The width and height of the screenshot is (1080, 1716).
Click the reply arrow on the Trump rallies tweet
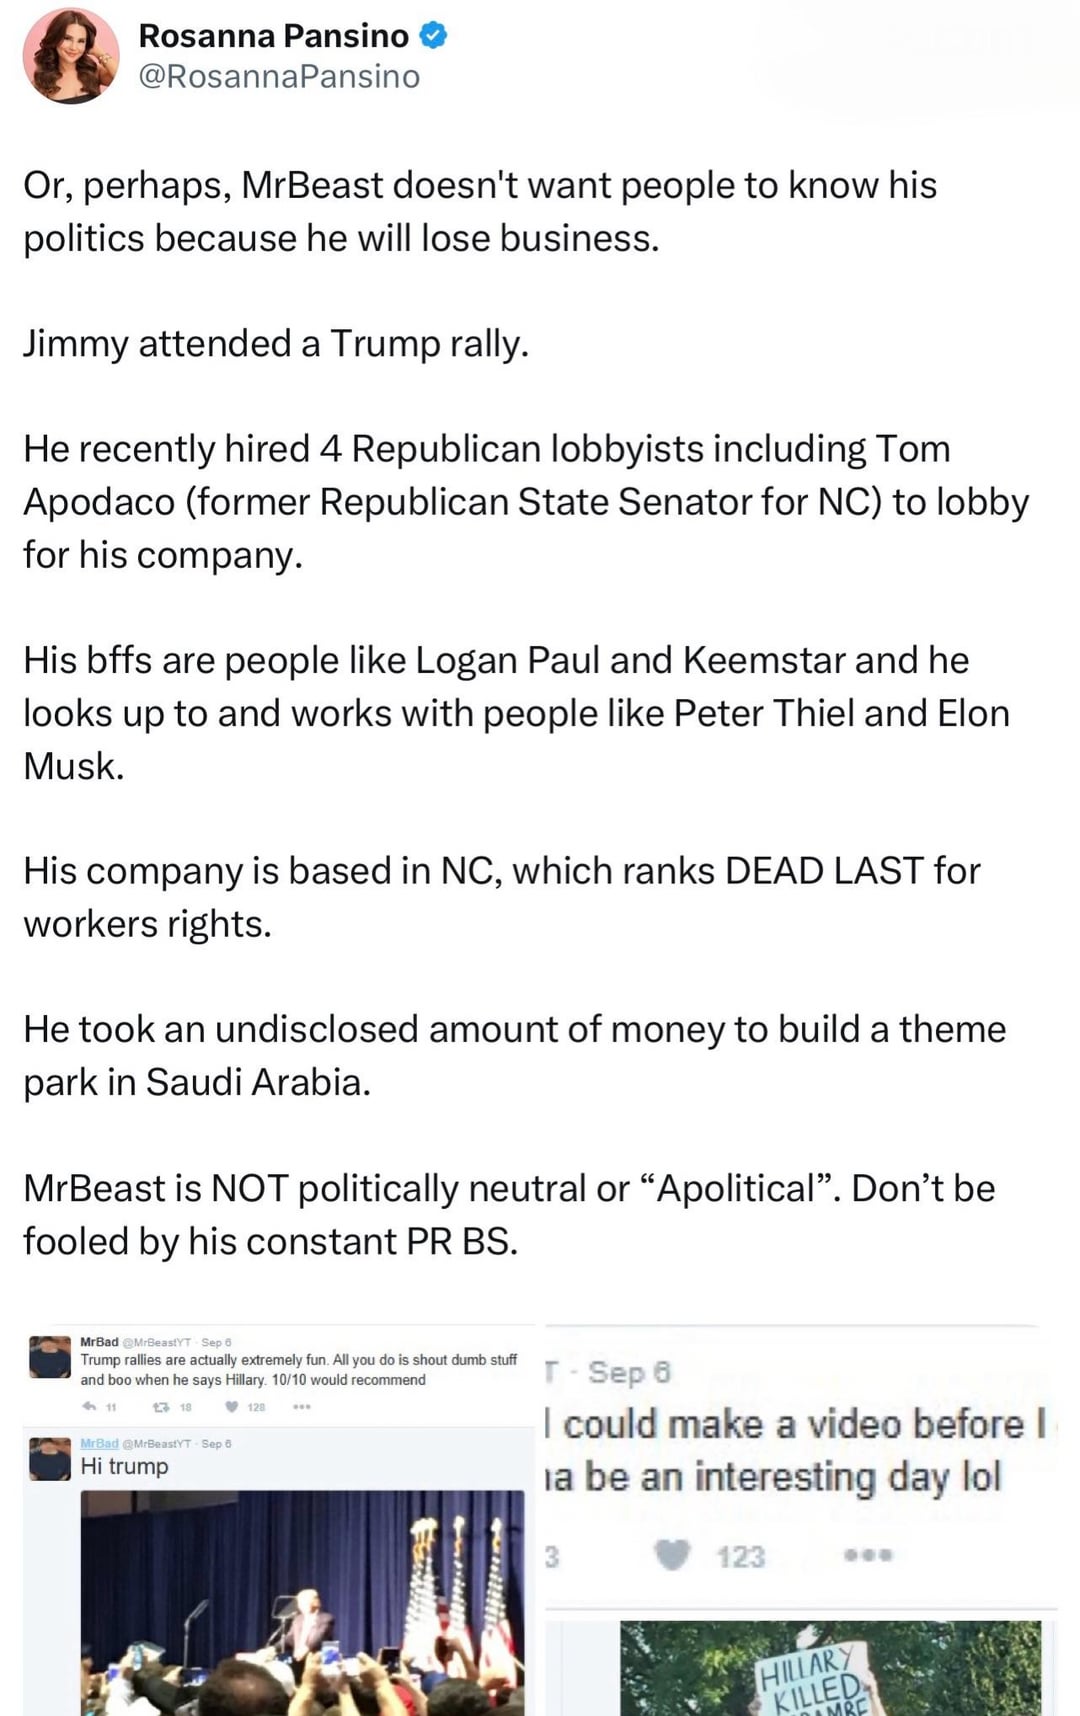click(90, 1406)
